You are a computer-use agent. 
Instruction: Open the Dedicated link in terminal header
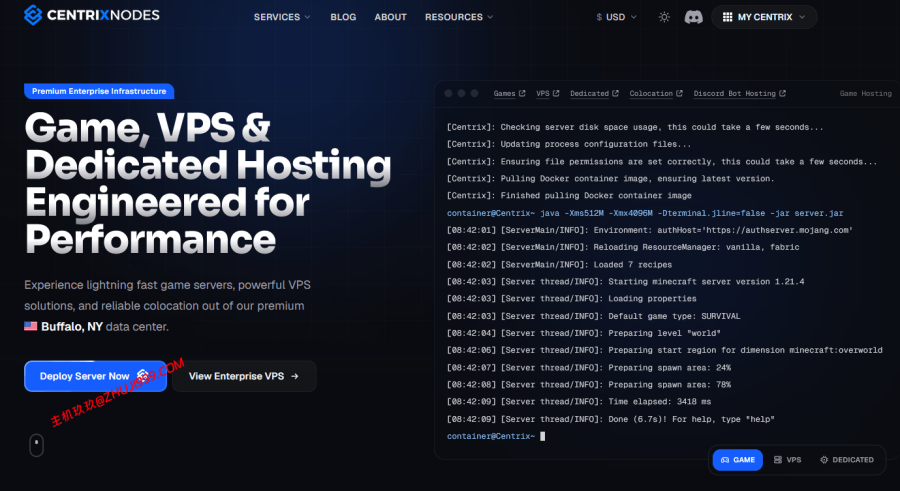[589, 94]
